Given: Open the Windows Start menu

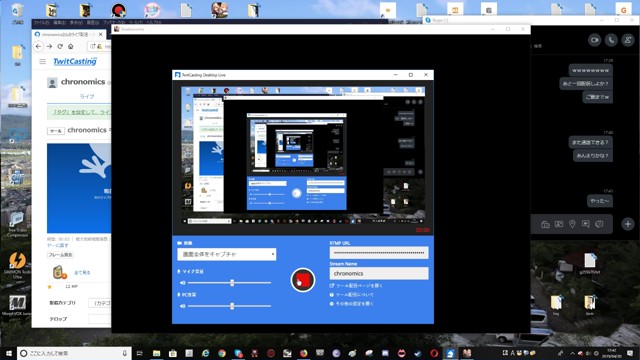Looking at the screenshot, I should (x=9, y=353).
